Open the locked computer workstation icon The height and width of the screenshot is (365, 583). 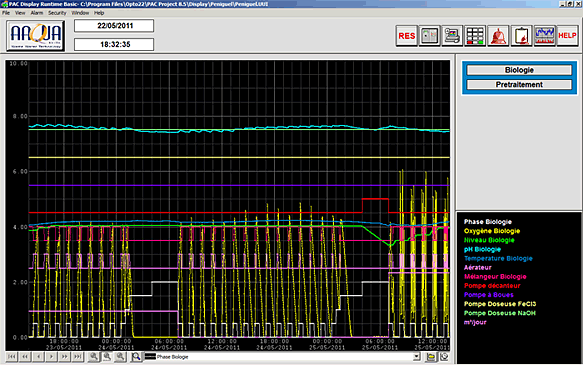coord(452,36)
